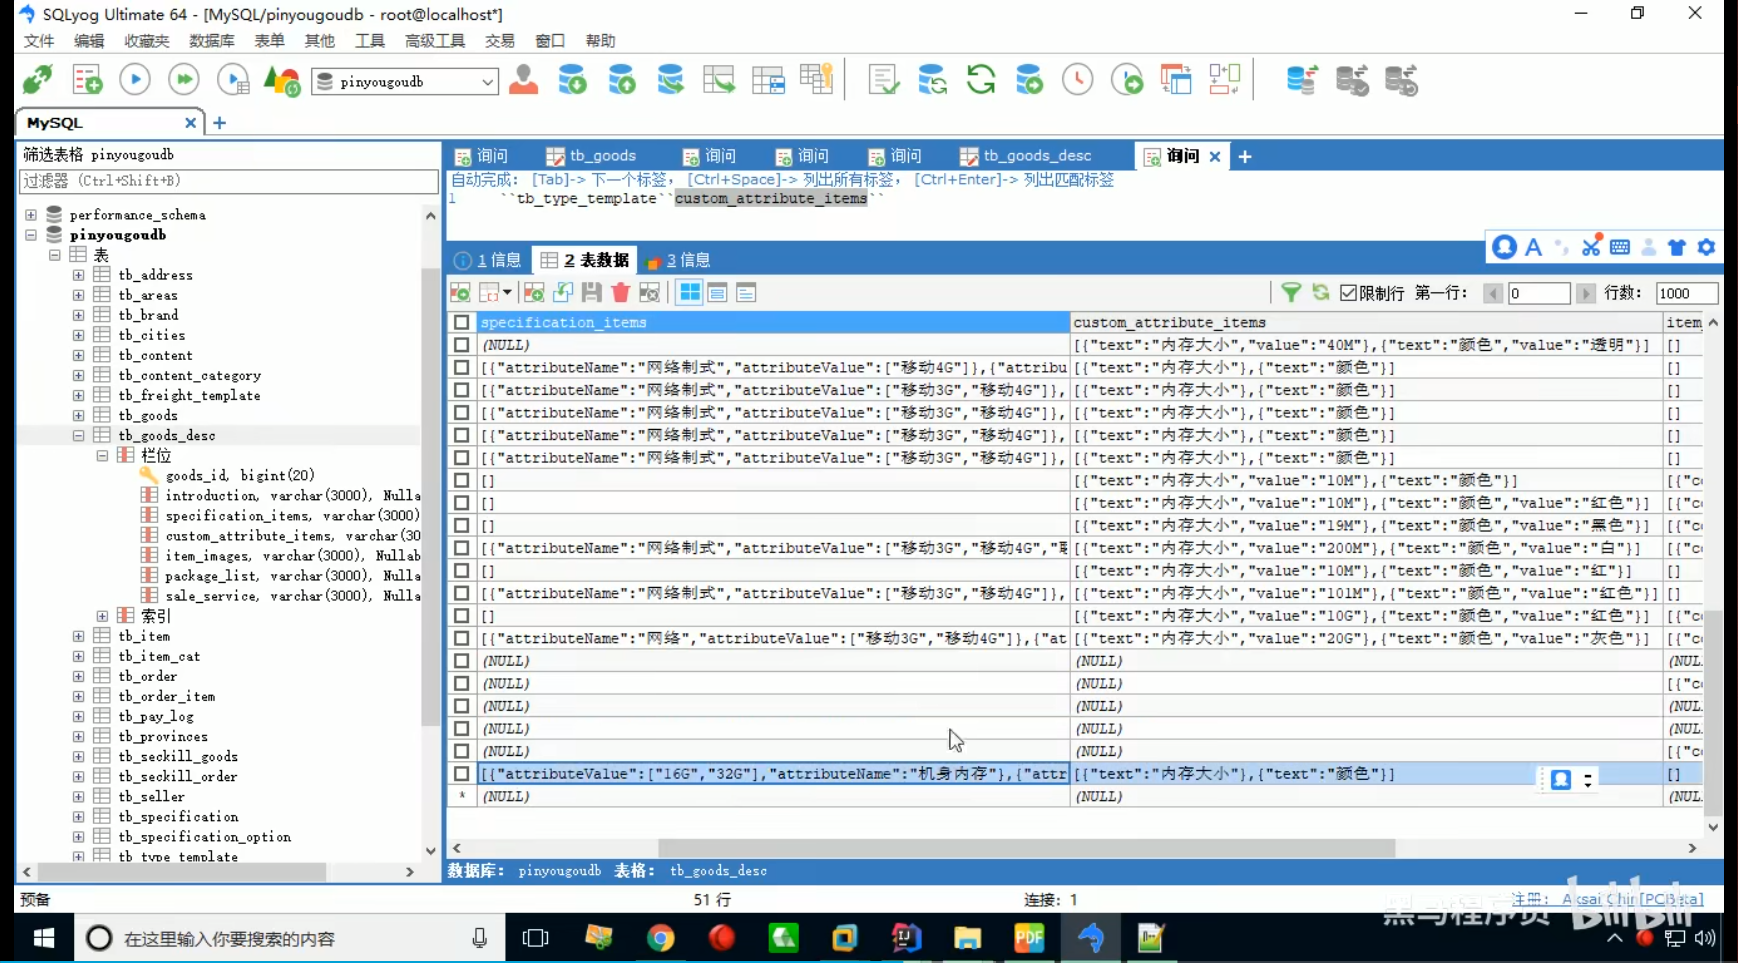Image resolution: width=1738 pixels, height=963 pixels.
Task: Switch to grid view icon
Action: tap(690, 292)
